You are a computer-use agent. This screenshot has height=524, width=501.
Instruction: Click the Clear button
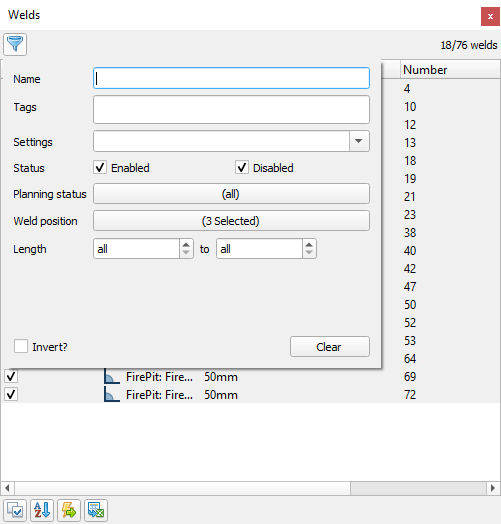330,347
